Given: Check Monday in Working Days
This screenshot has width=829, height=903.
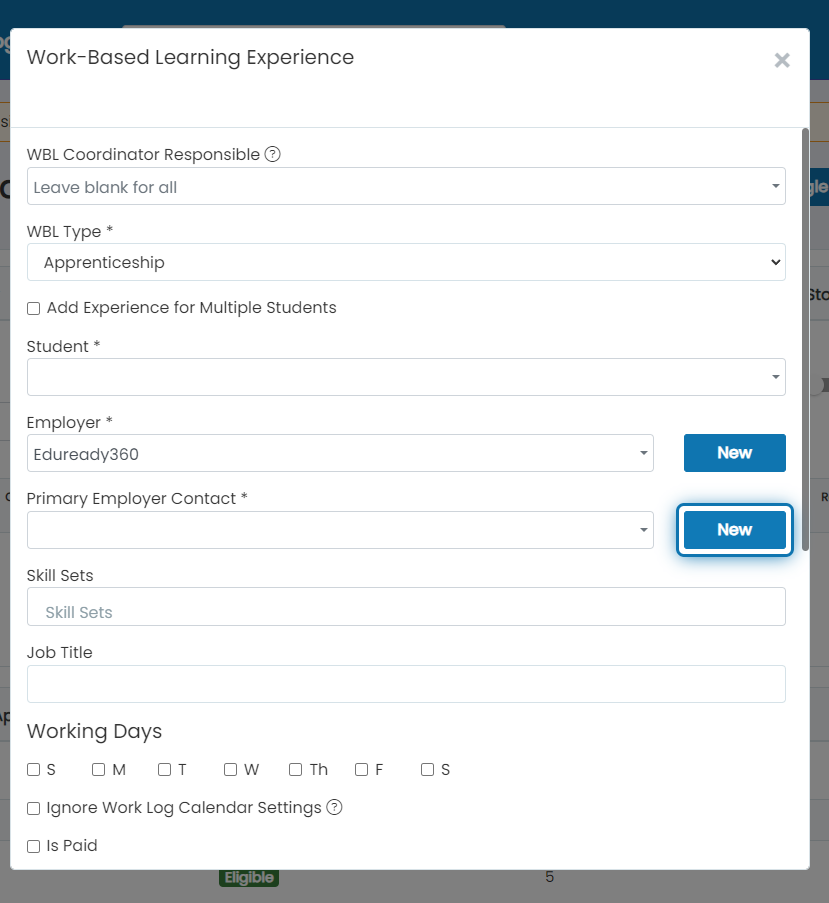Looking at the screenshot, I should click(98, 770).
